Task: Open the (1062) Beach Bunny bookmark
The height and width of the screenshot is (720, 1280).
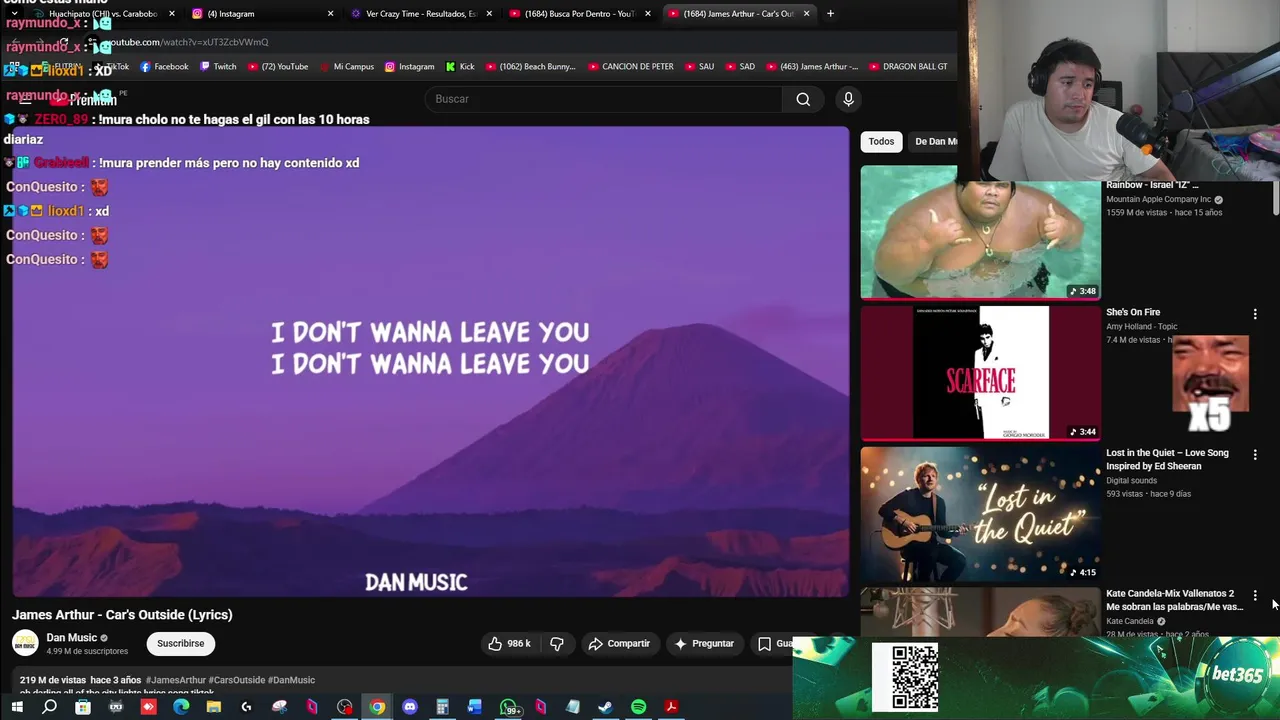Action: pos(530,67)
